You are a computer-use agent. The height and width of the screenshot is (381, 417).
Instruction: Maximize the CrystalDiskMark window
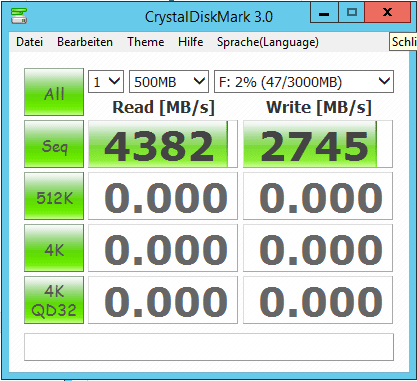click(351, 12)
